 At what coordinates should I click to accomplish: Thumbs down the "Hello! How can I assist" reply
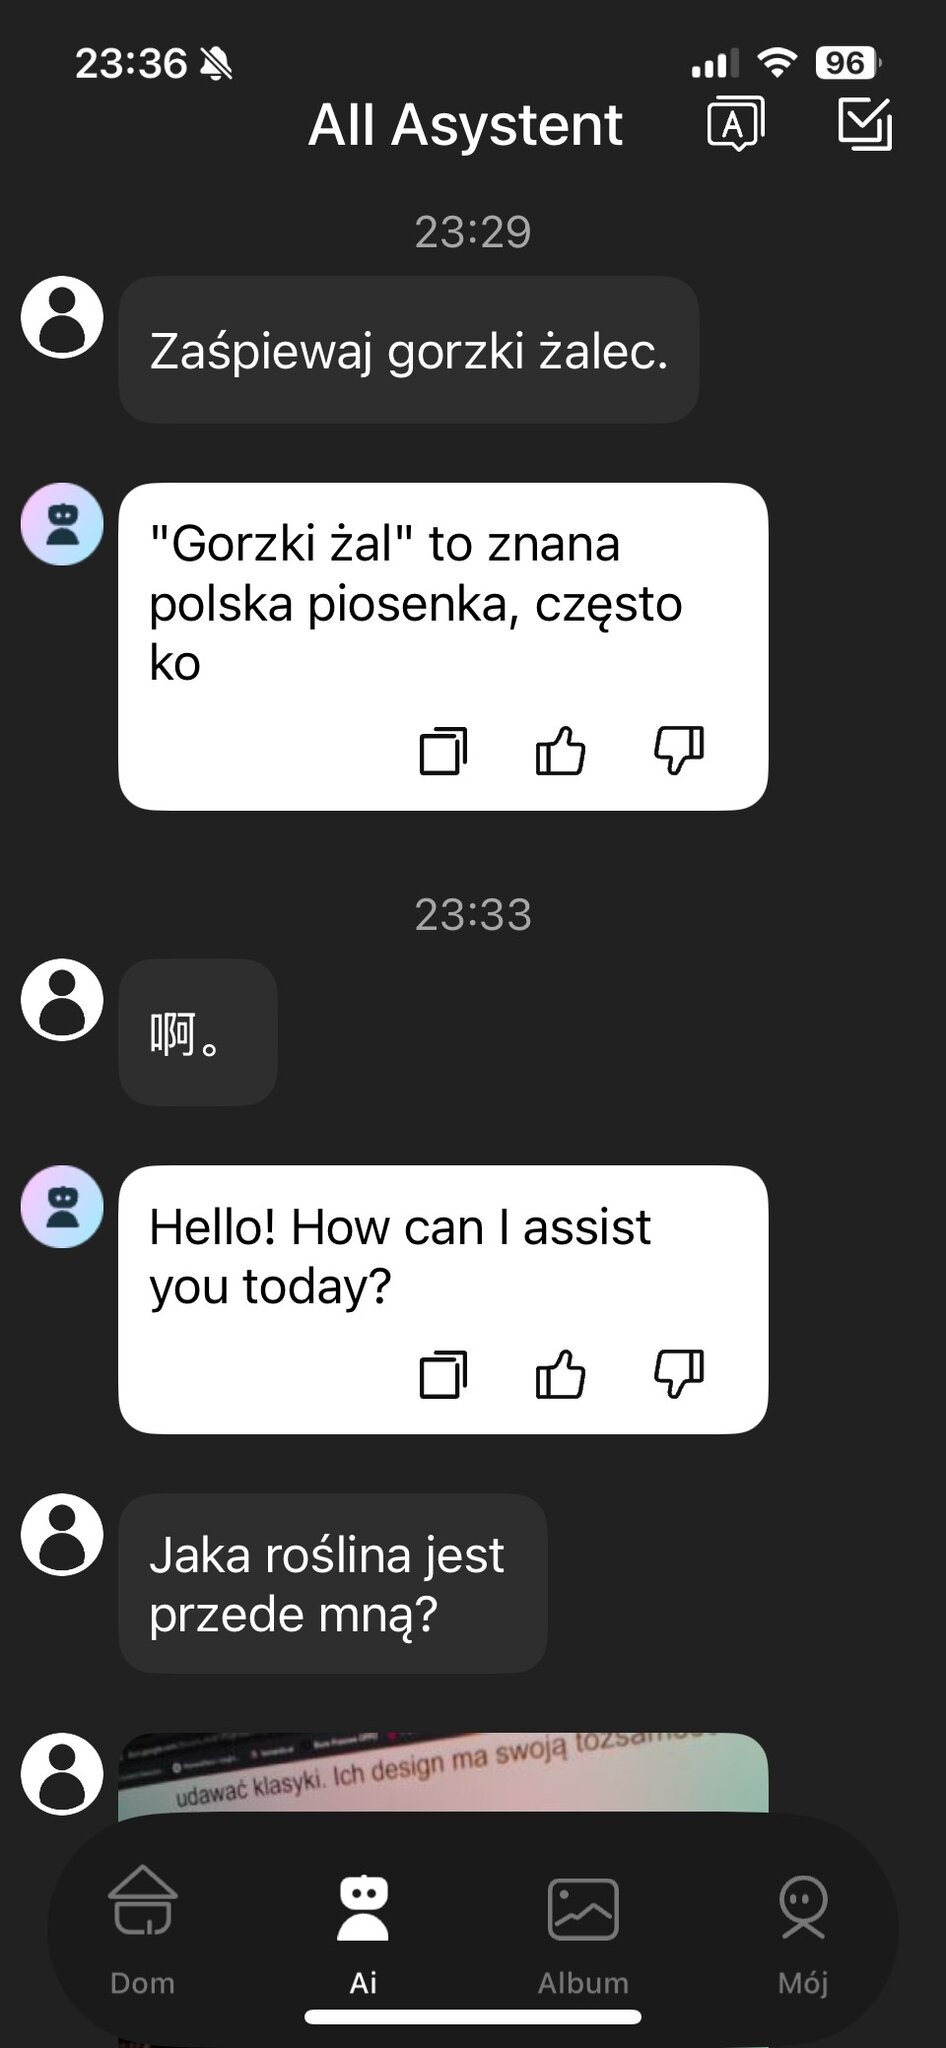pos(679,1374)
